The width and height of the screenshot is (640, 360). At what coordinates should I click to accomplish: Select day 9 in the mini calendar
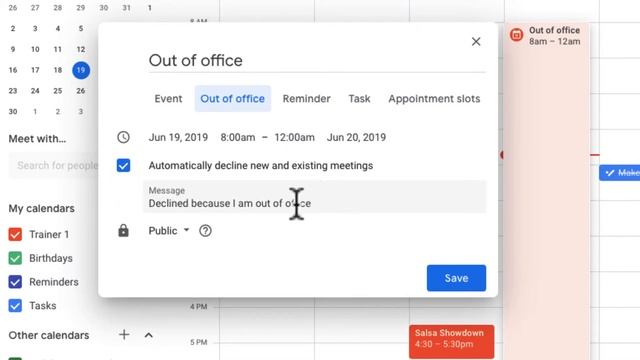coord(13,49)
